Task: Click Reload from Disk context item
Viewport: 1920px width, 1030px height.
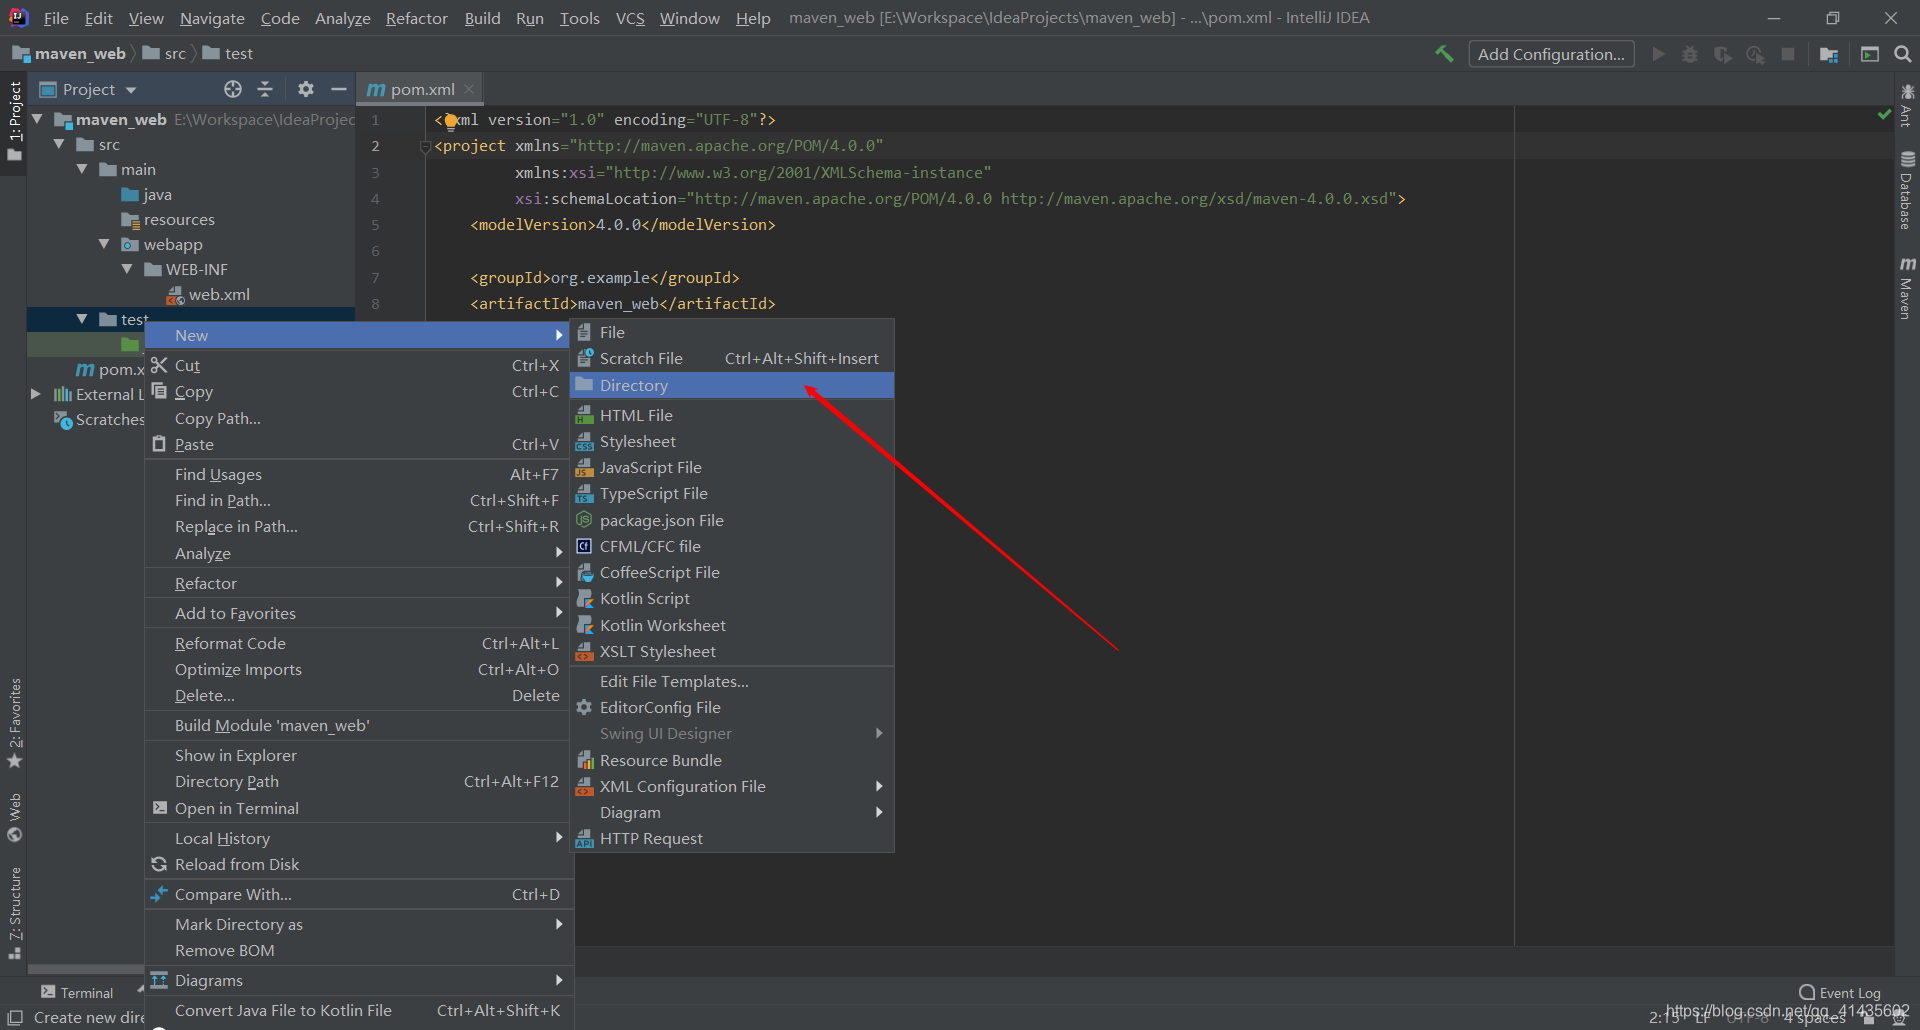Action: pos(358,864)
